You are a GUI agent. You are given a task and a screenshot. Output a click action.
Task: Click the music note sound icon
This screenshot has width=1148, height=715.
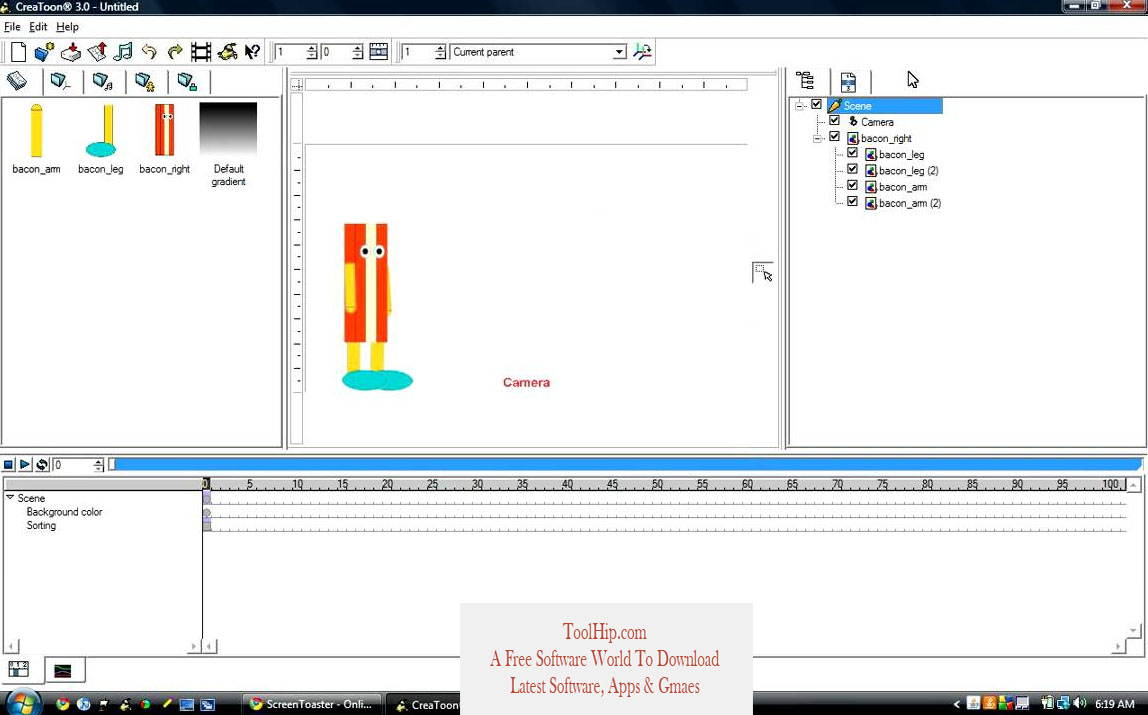click(x=123, y=52)
